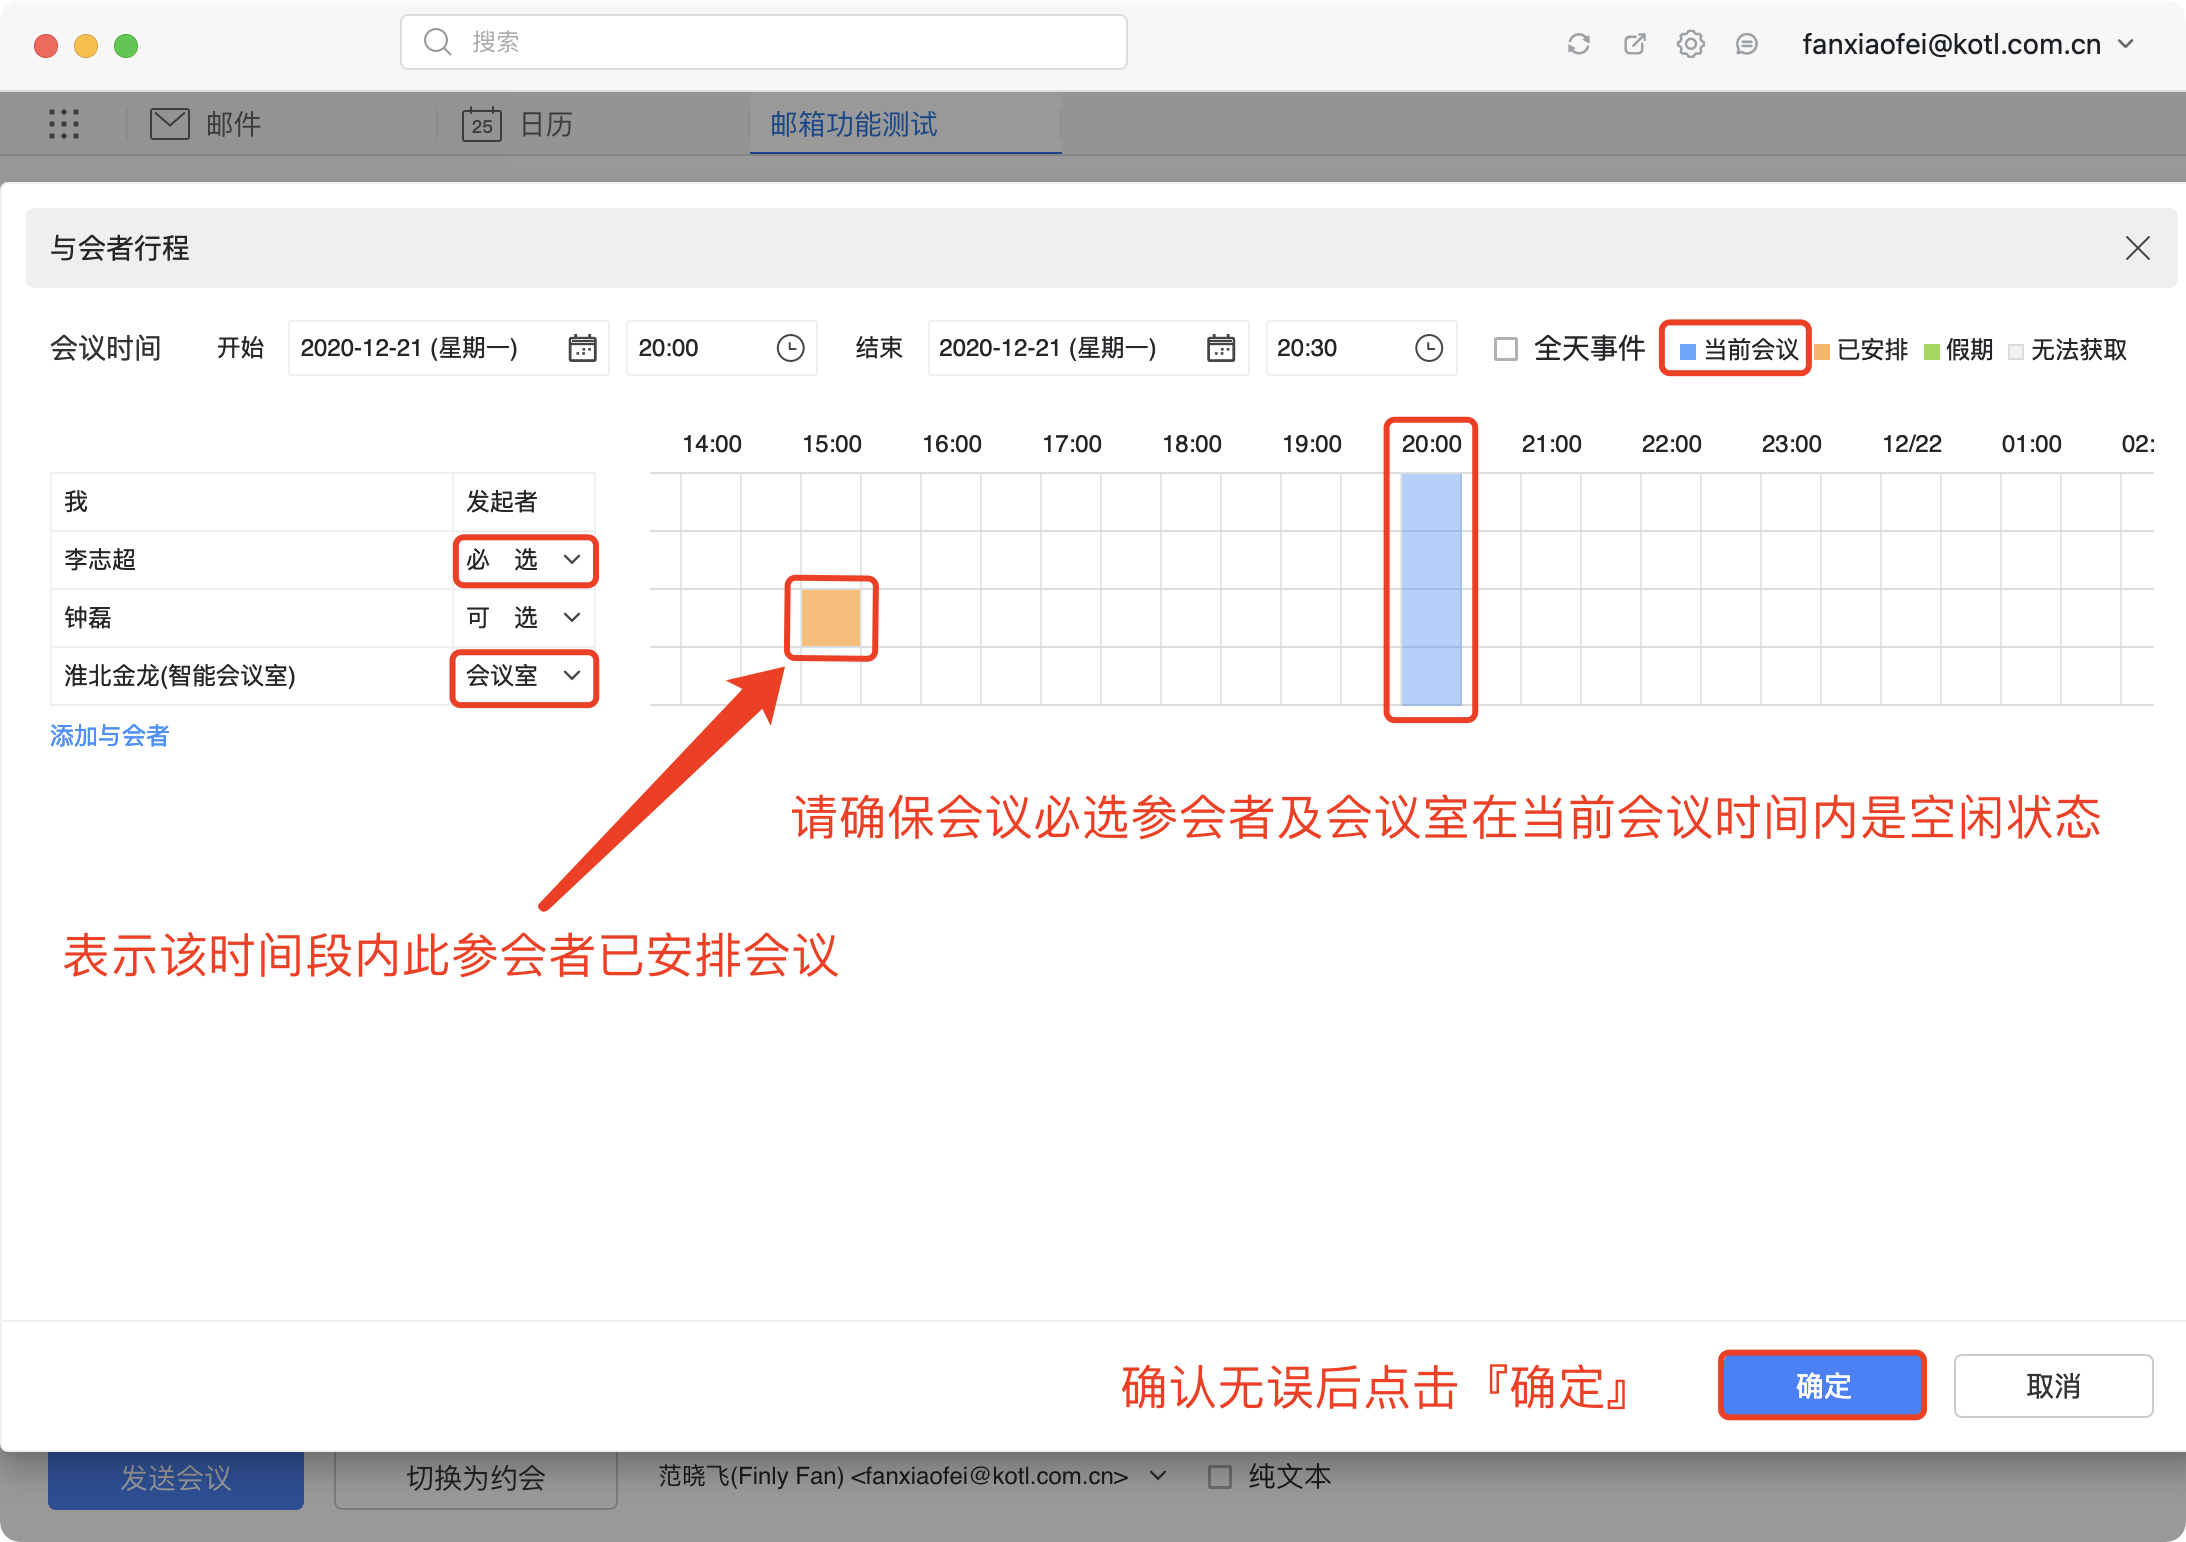The width and height of the screenshot is (2186, 1542).
Task: Click the end time field 20:30
Action: [1361, 348]
